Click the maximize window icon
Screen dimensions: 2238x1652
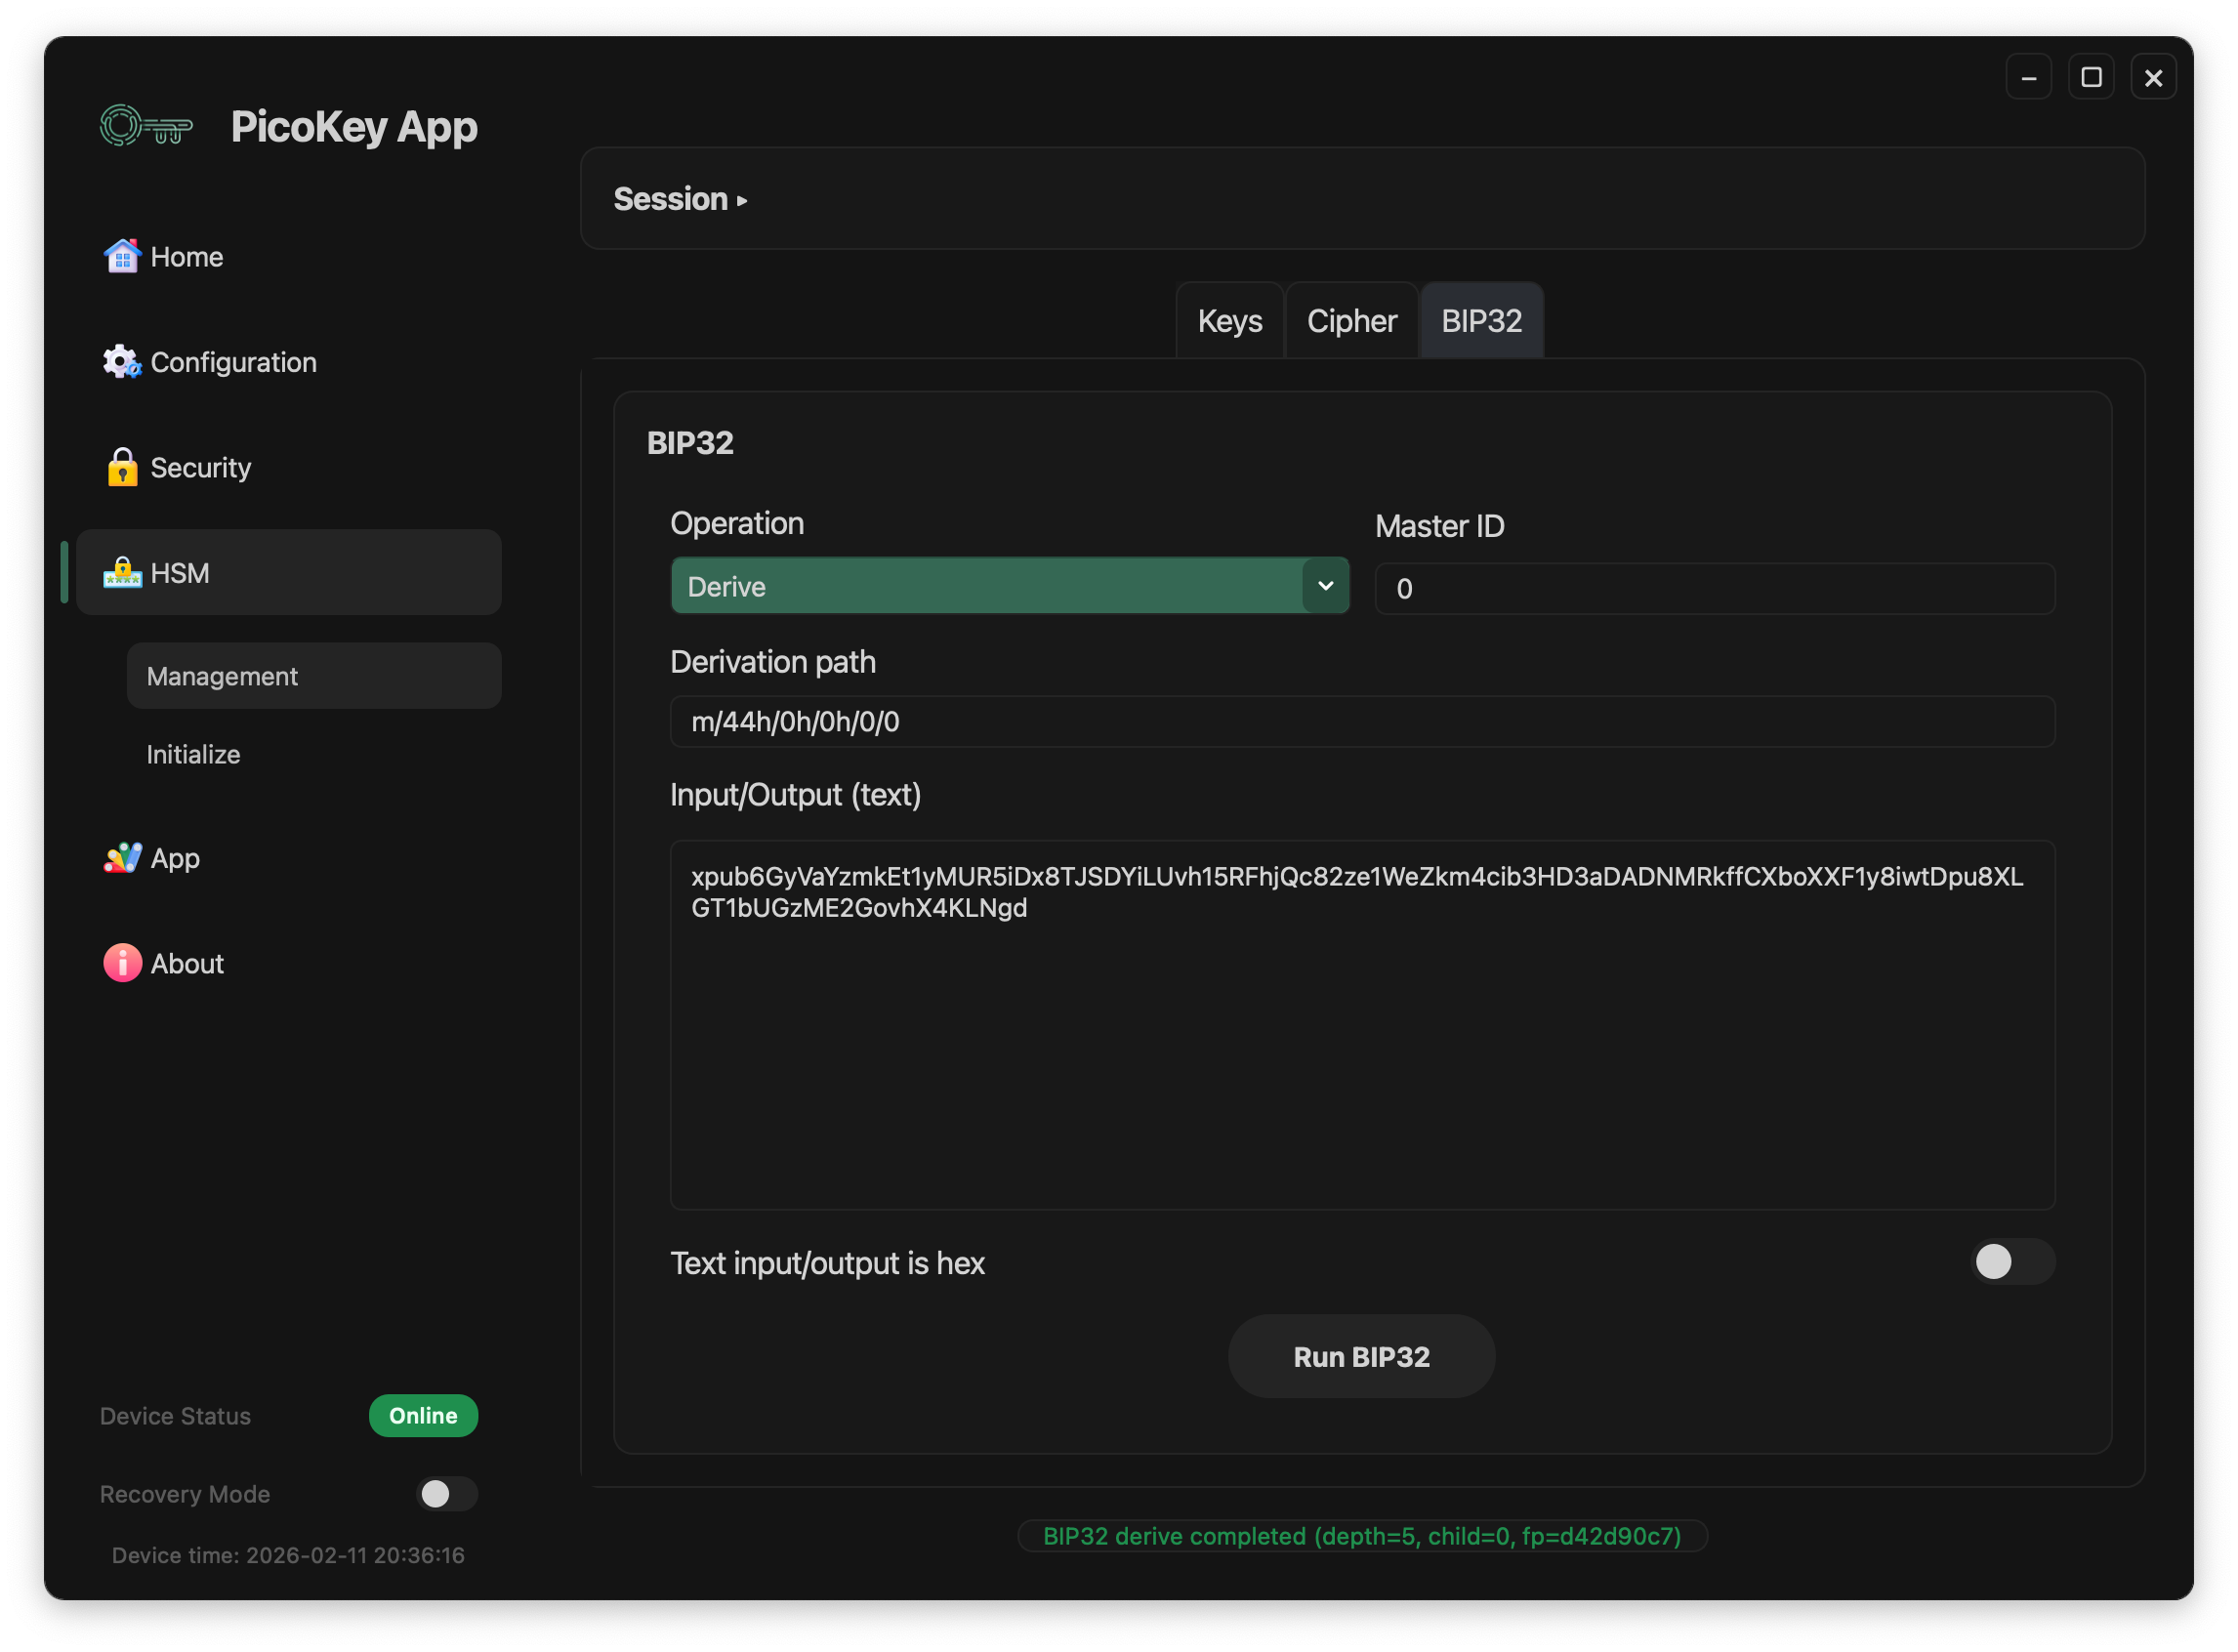2090,77
